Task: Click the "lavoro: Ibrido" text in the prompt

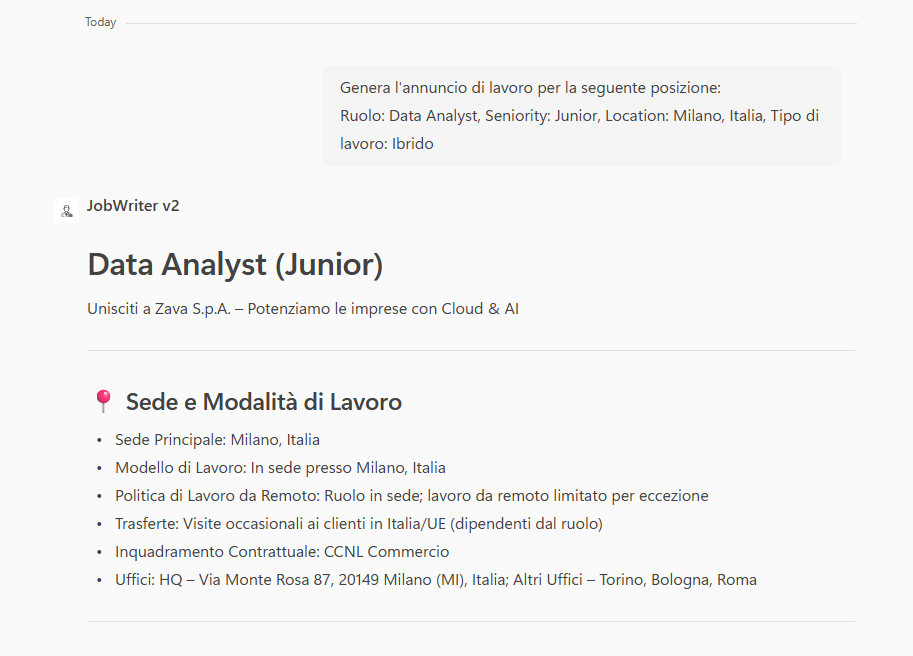Action: (387, 144)
